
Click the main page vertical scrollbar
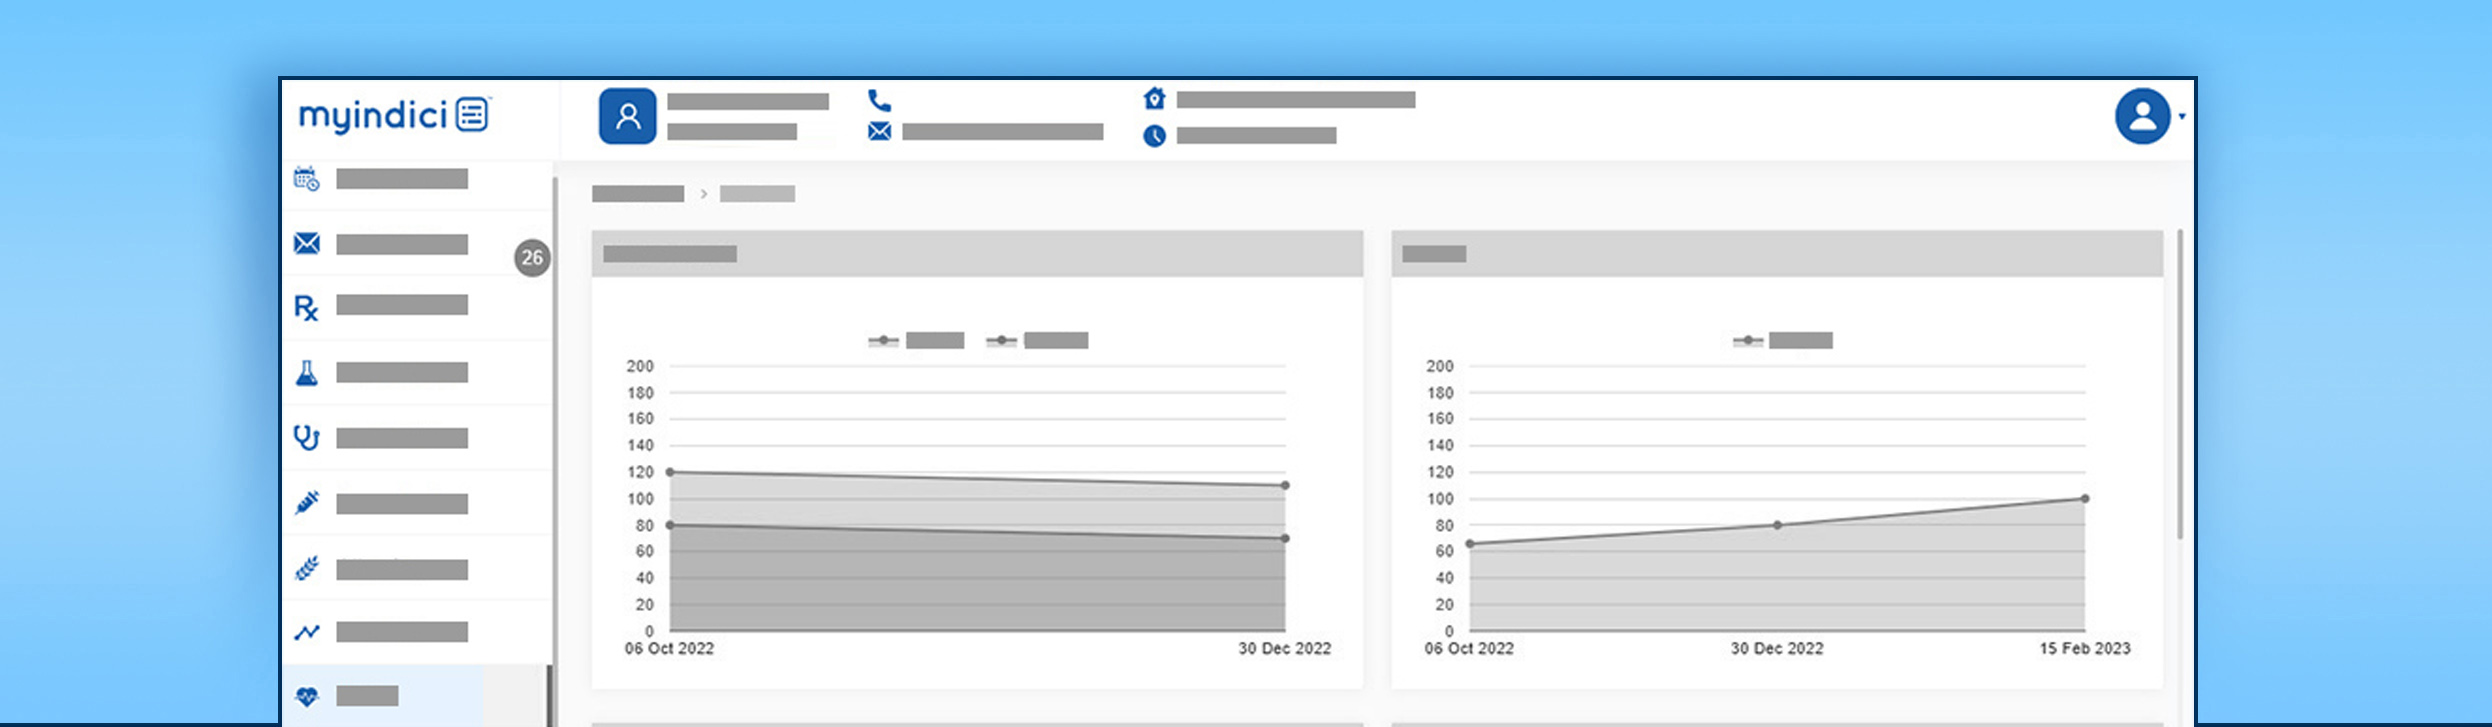2180,385
